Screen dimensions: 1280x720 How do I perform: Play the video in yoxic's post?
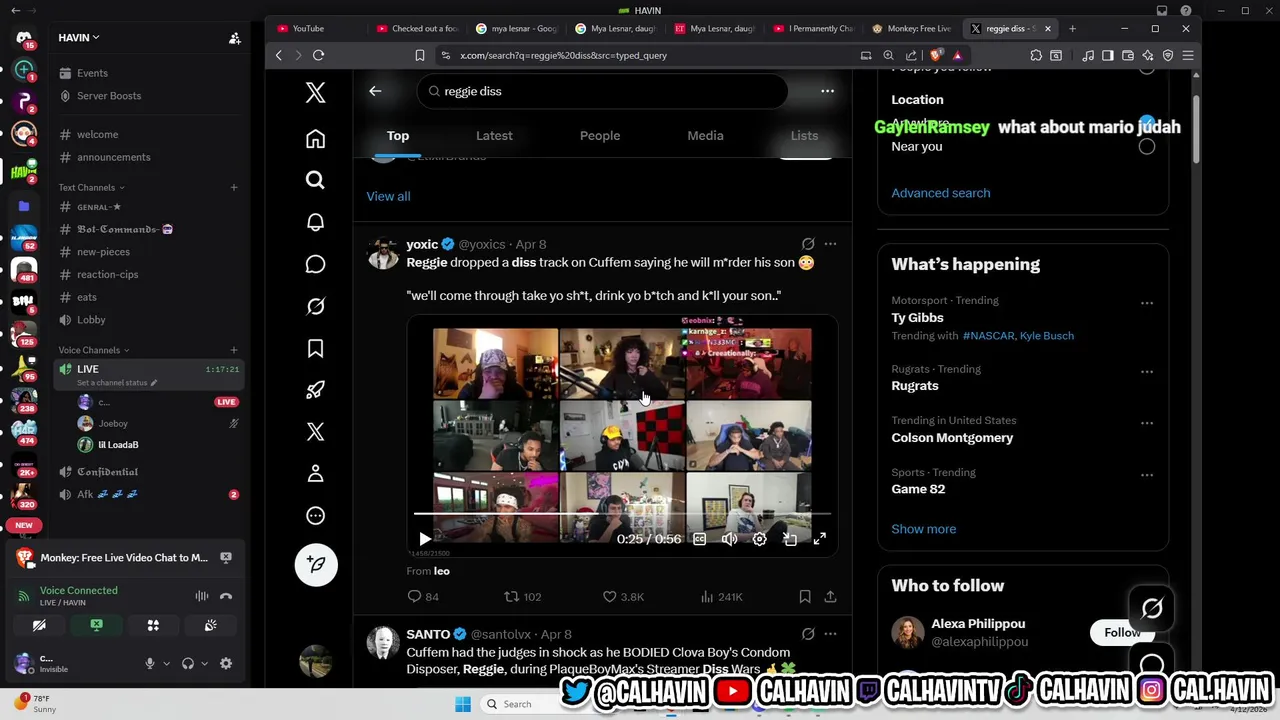point(425,539)
